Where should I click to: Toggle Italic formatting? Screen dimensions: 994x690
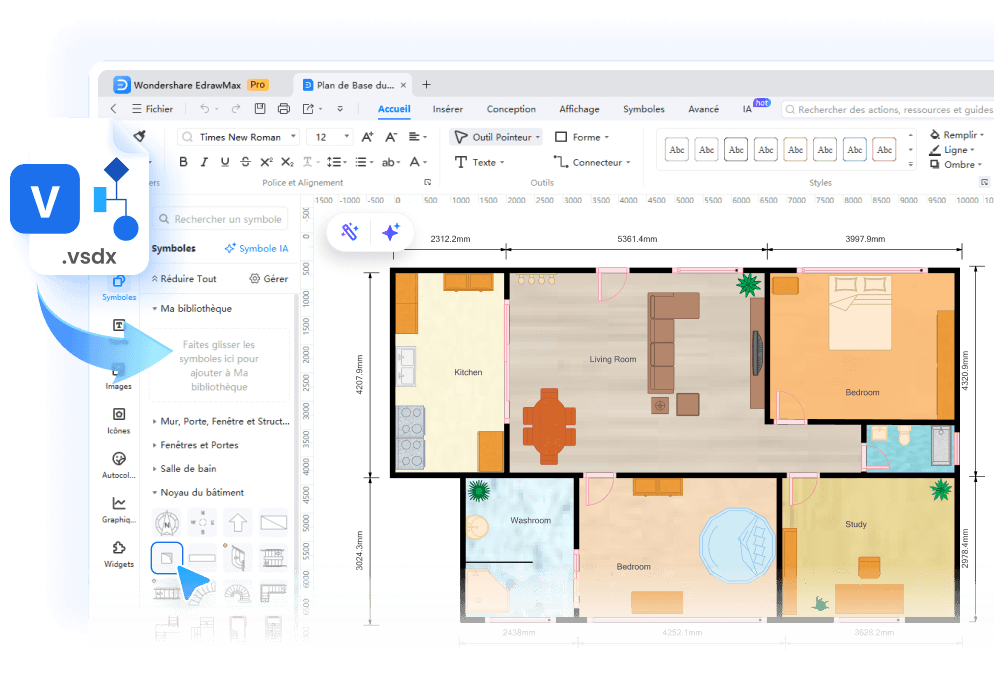coord(204,162)
